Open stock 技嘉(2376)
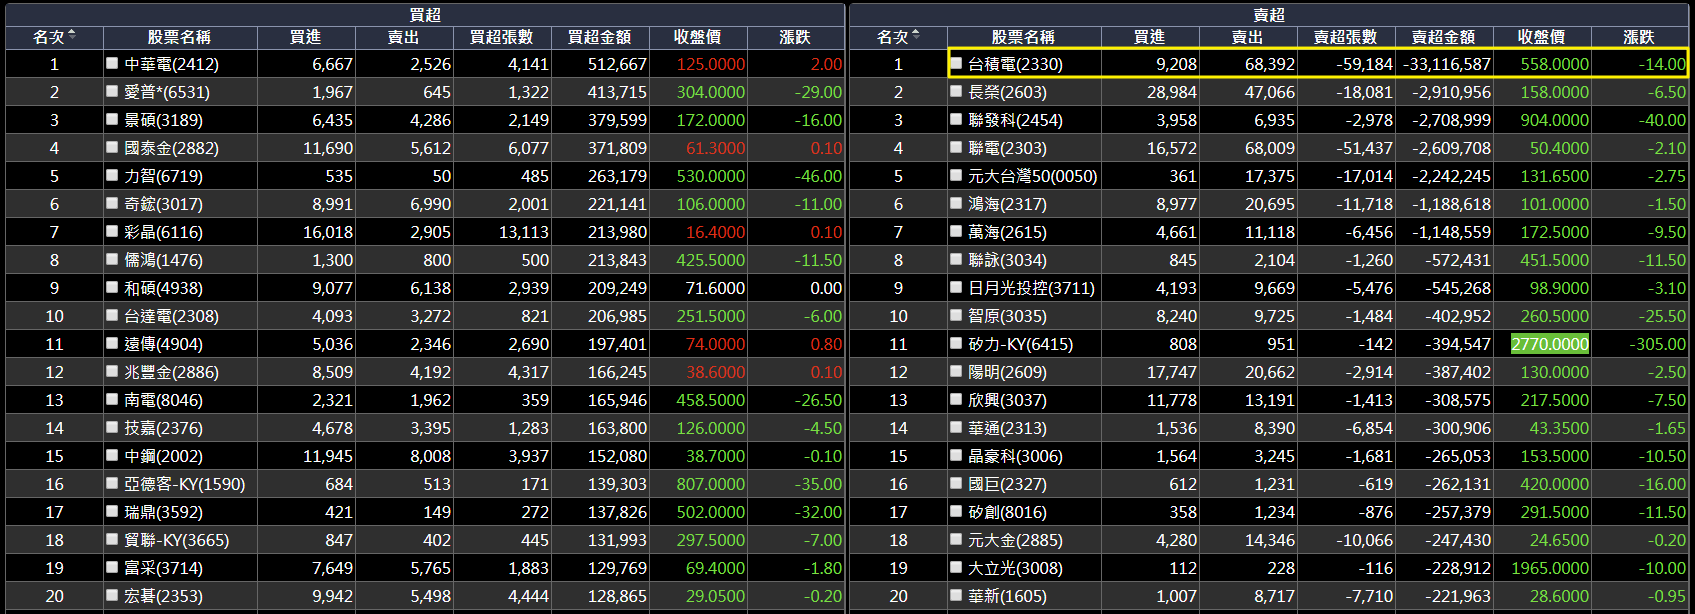The width and height of the screenshot is (1695, 614). coord(163,428)
